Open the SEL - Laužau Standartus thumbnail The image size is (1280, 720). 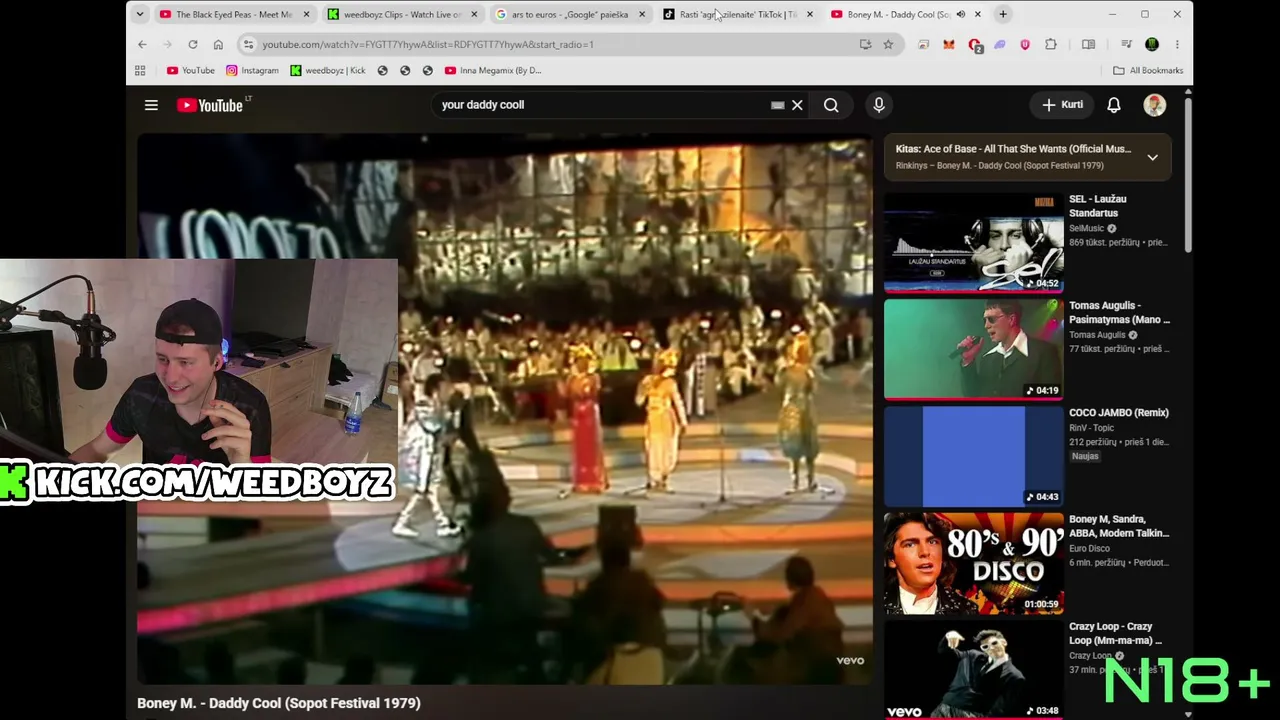pos(973,243)
